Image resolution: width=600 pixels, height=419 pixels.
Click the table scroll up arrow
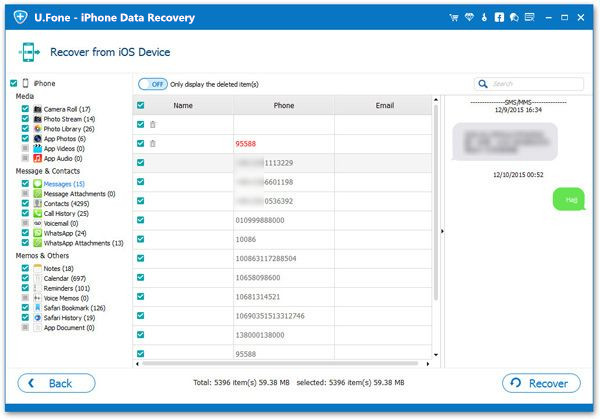436,100
